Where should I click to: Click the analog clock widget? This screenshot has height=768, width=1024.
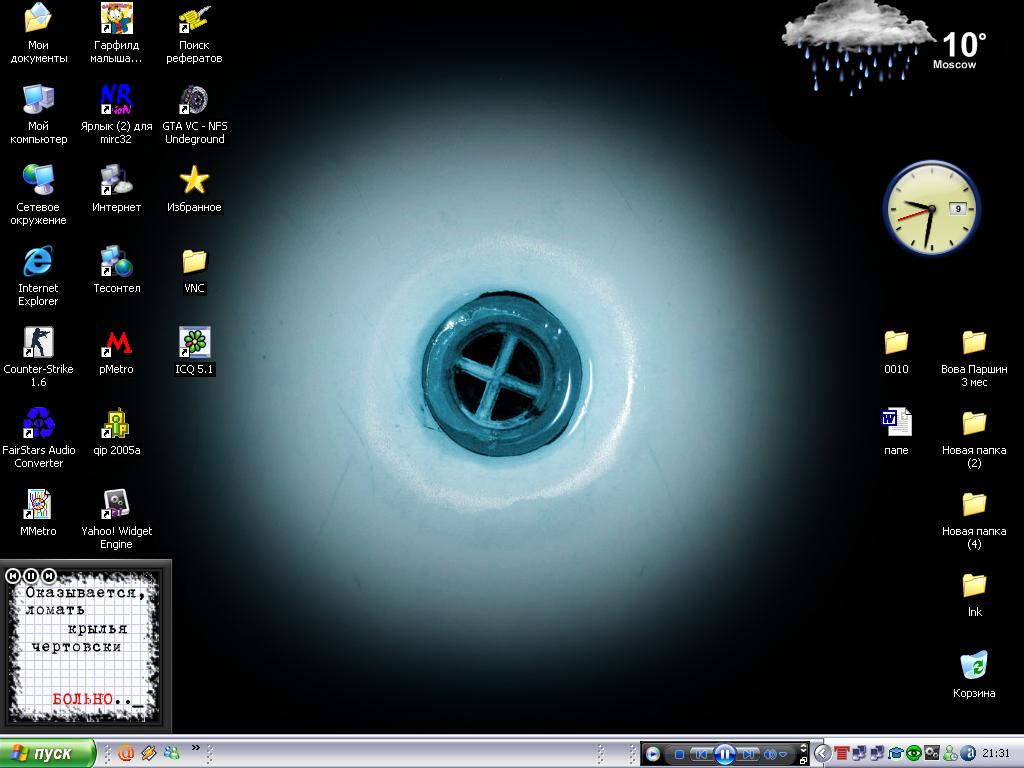(930, 208)
